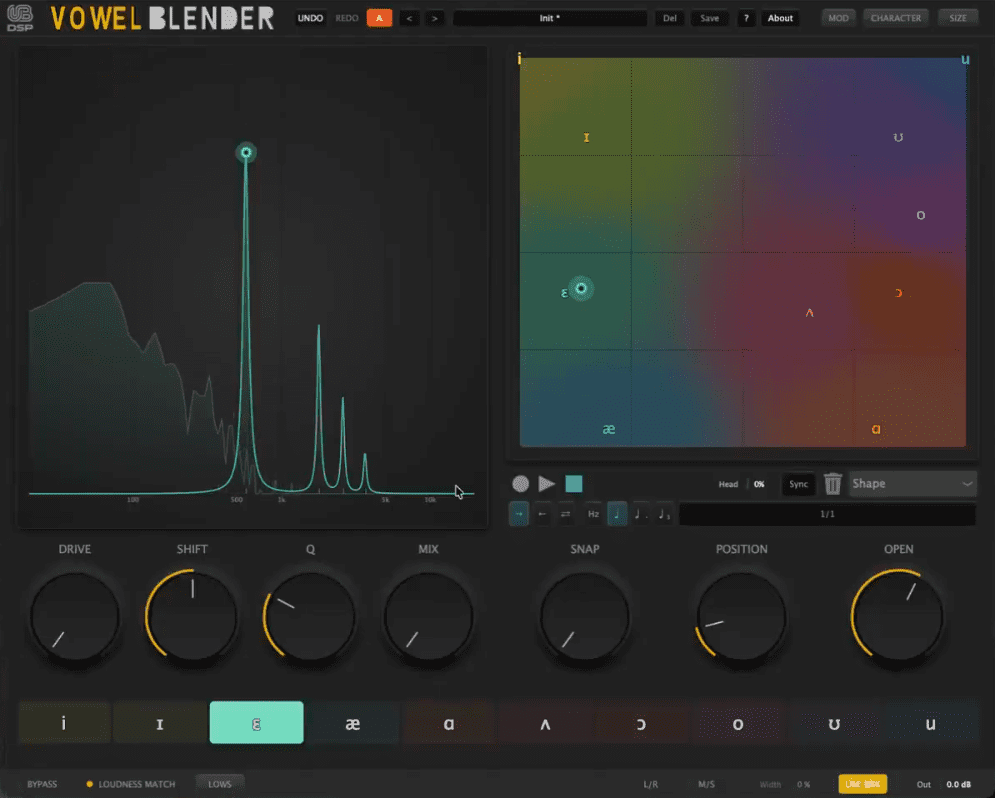Click the 1/1 rate display bar
This screenshot has height=798, width=995.
click(x=827, y=514)
